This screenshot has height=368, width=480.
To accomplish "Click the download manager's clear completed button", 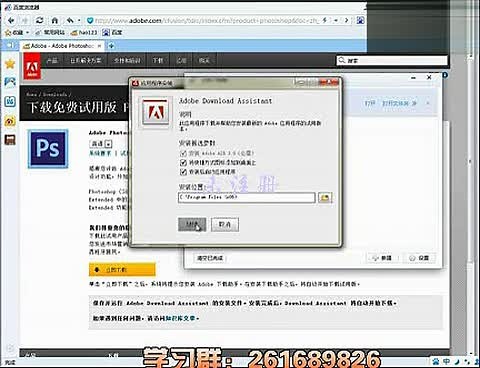I will tap(210, 258).
